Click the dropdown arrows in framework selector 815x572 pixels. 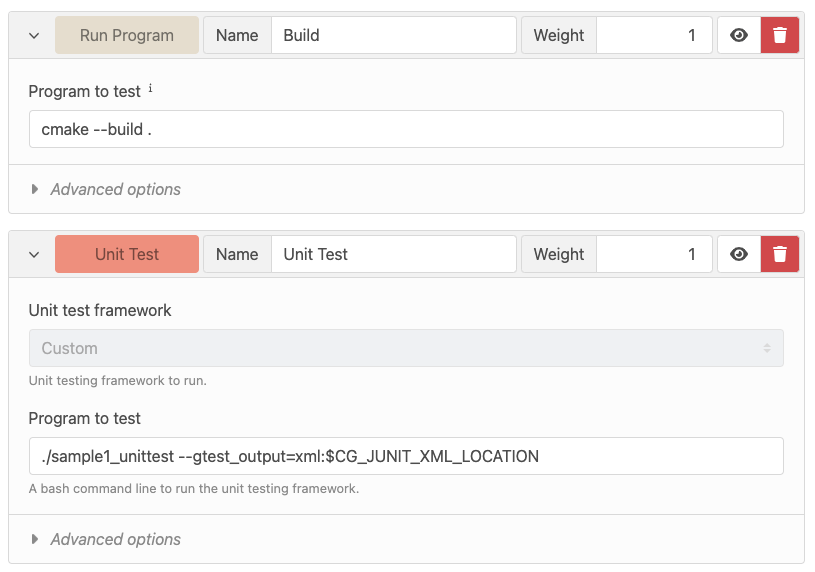[x=767, y=348]
